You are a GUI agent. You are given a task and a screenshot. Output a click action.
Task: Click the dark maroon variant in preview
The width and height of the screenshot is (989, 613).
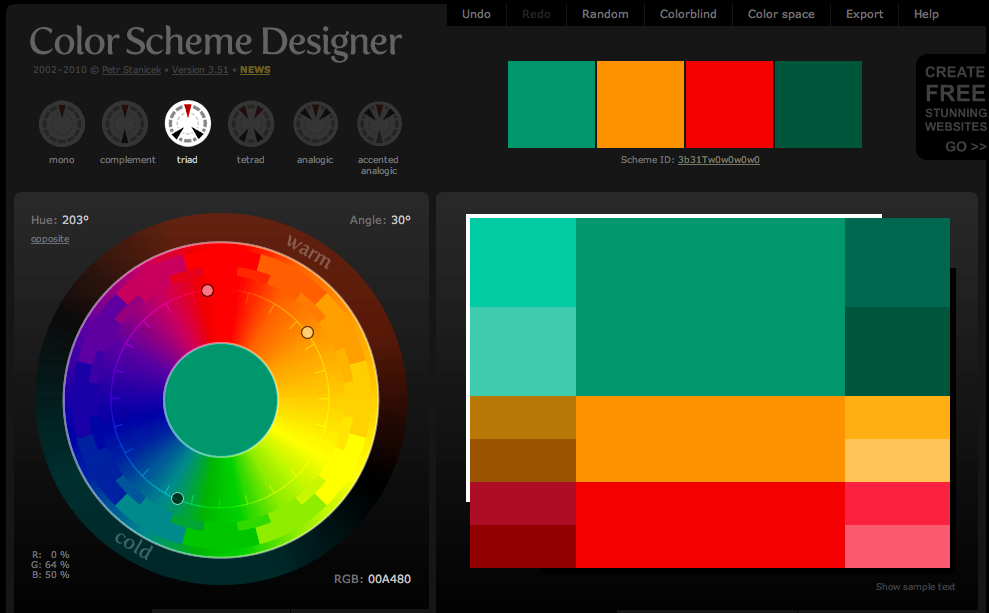click(x=523, y=546)
